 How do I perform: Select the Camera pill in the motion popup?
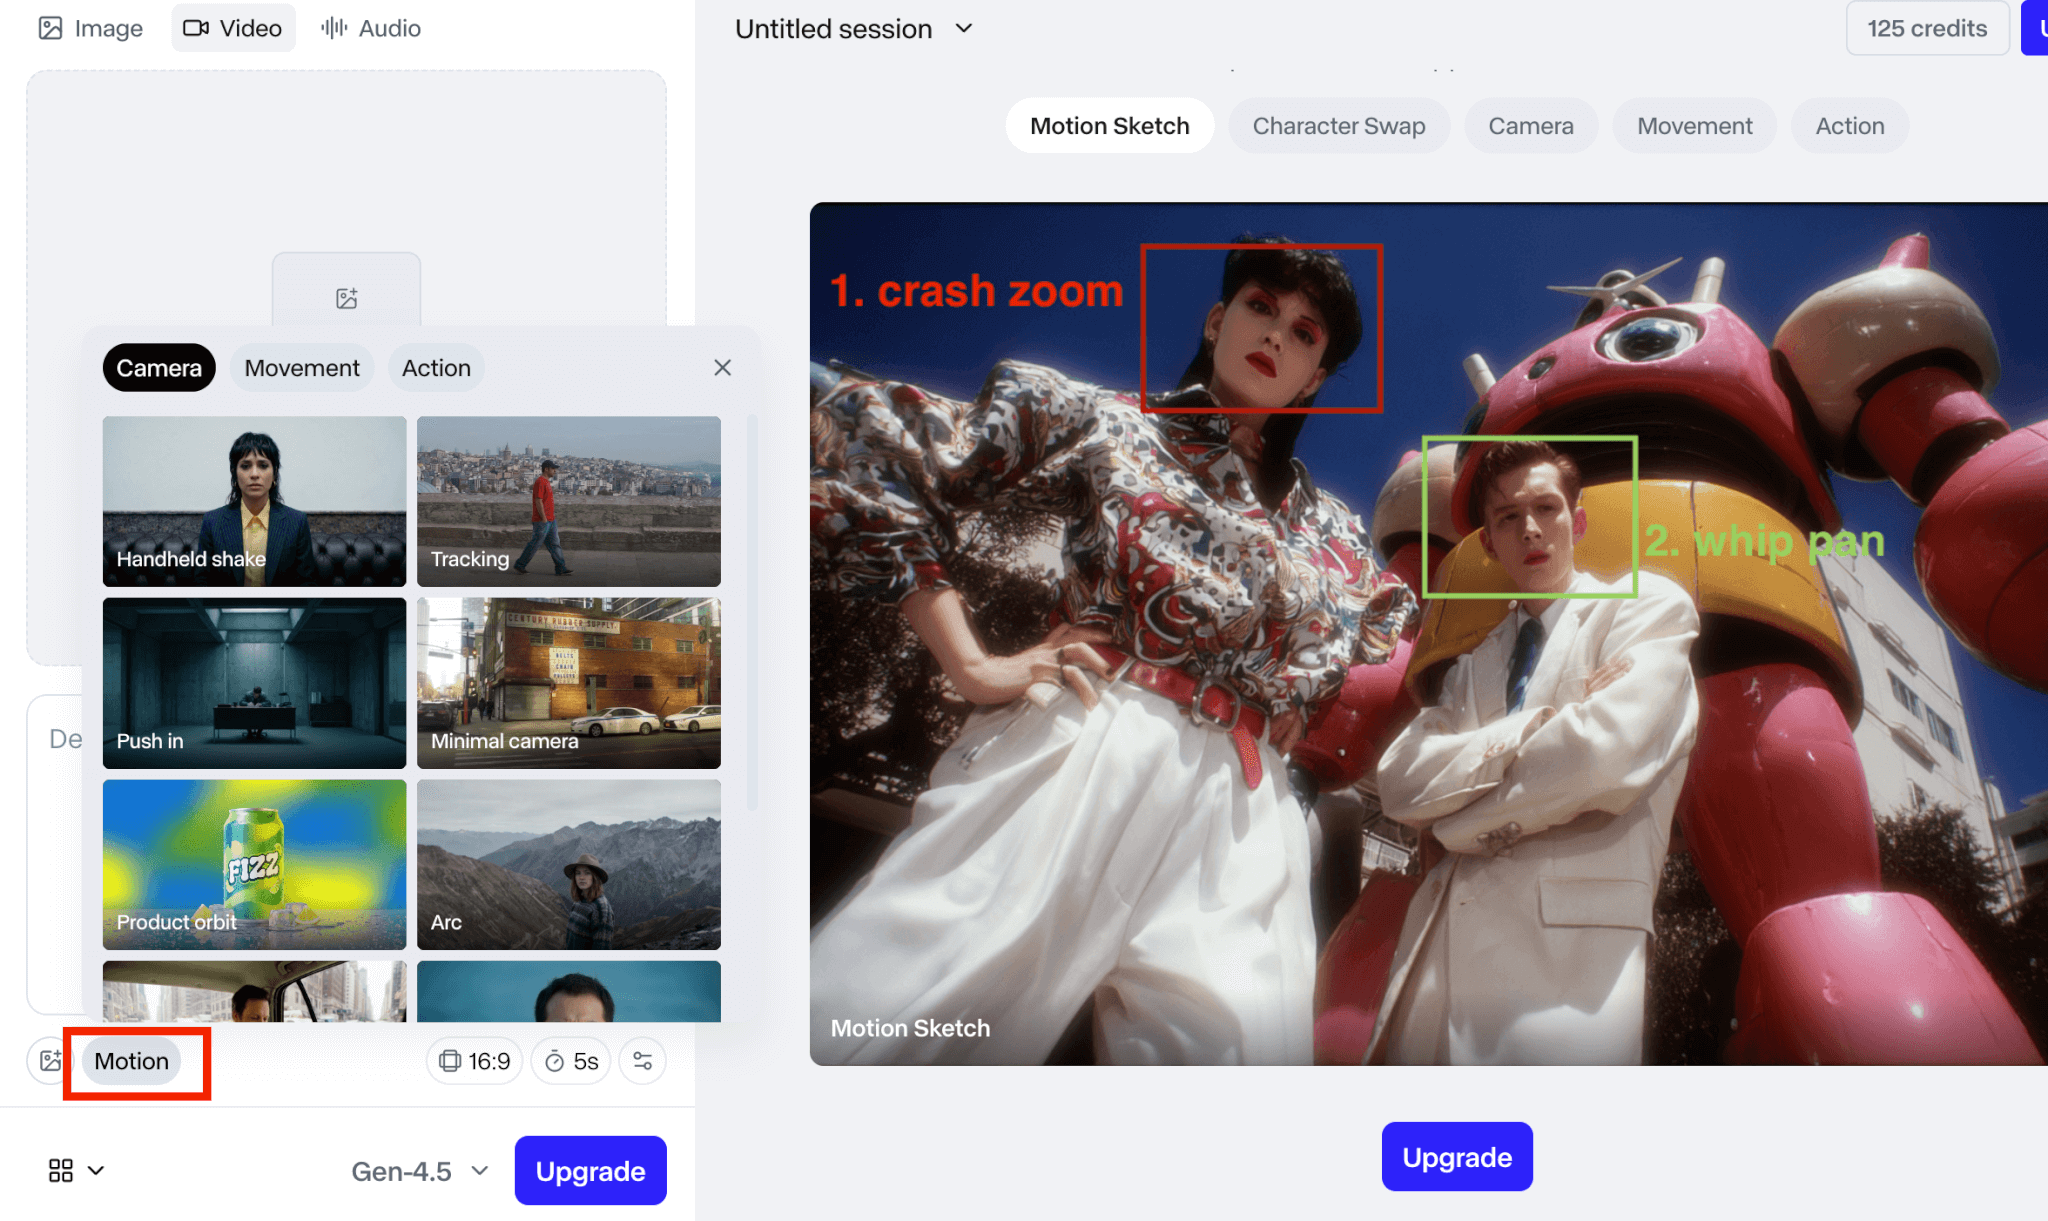tap(159, 368)
